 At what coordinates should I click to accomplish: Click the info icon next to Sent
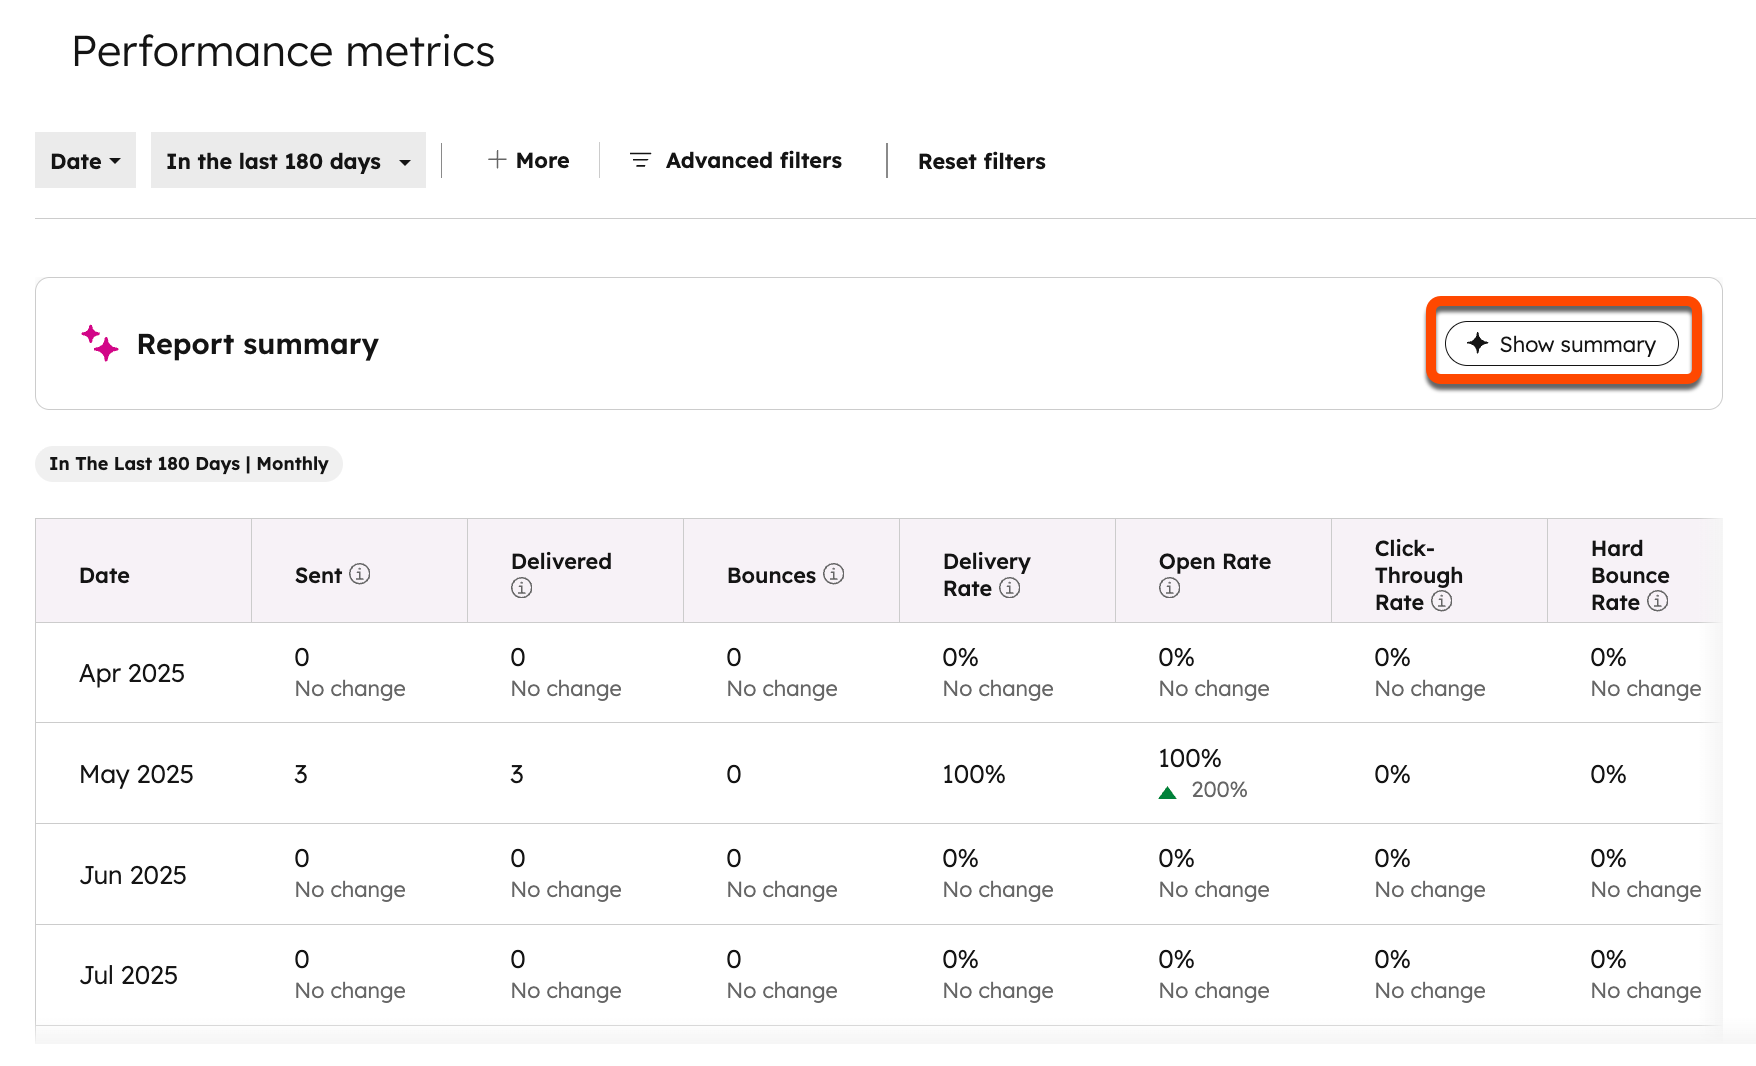(360, 574)
